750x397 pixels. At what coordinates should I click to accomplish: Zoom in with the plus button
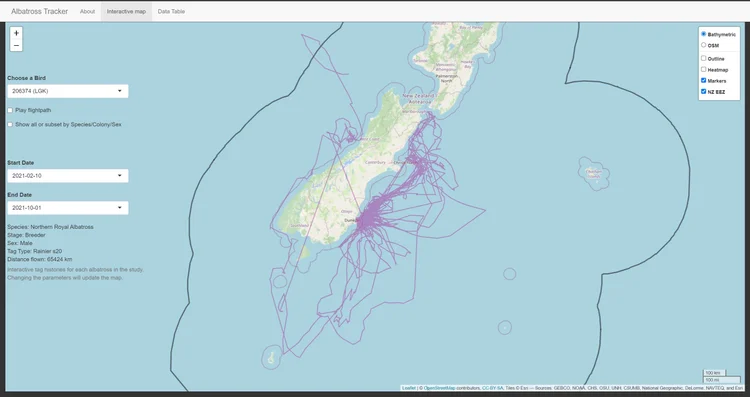16,33
